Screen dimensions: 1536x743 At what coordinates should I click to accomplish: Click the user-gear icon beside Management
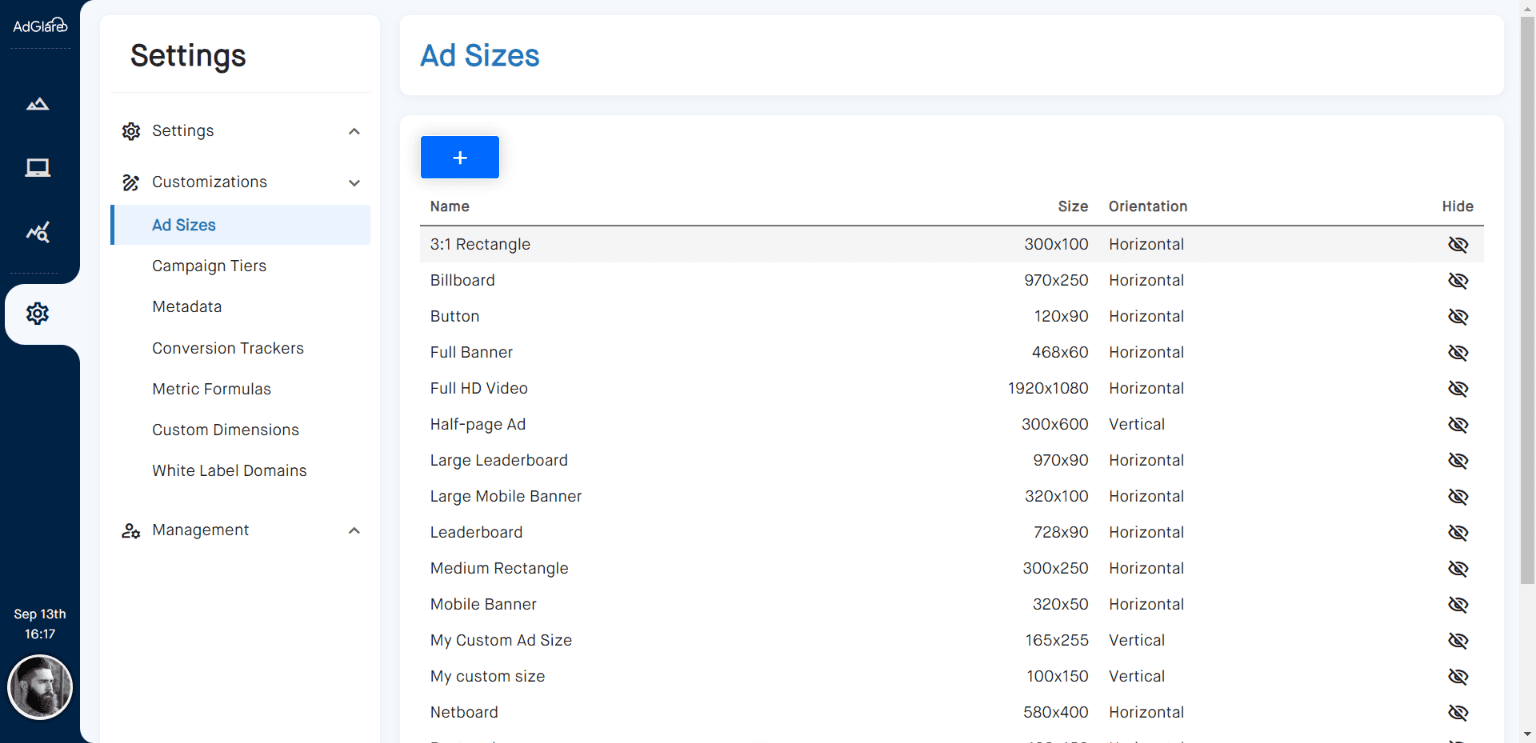point(131,530)
